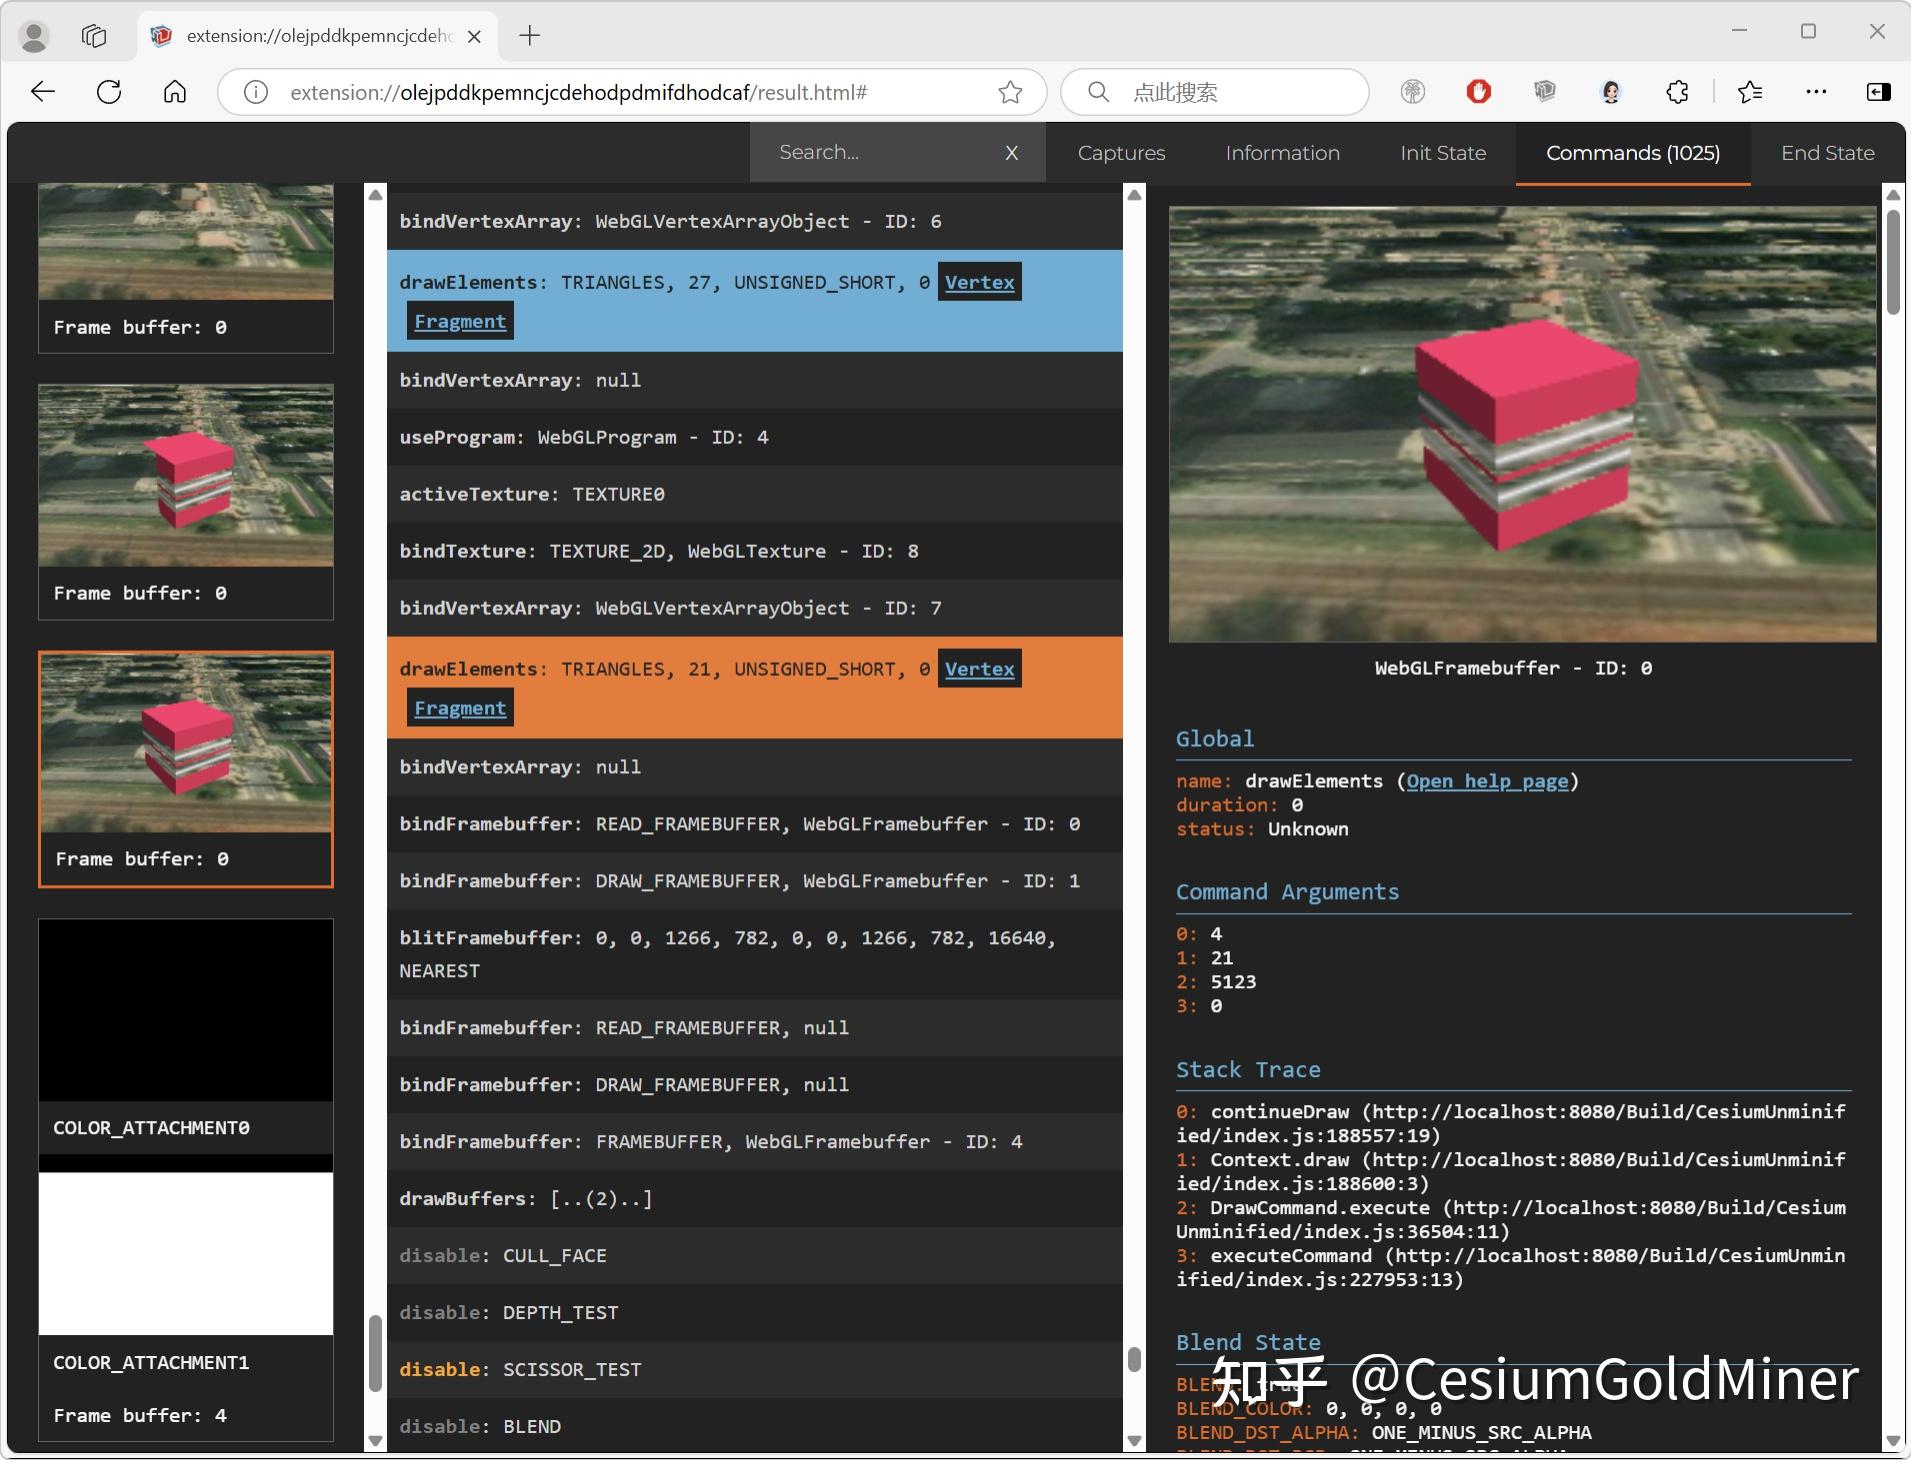Select the Init State tab
Viewport: 1911px width, 1460px height.
click(x=1443, y=152)
